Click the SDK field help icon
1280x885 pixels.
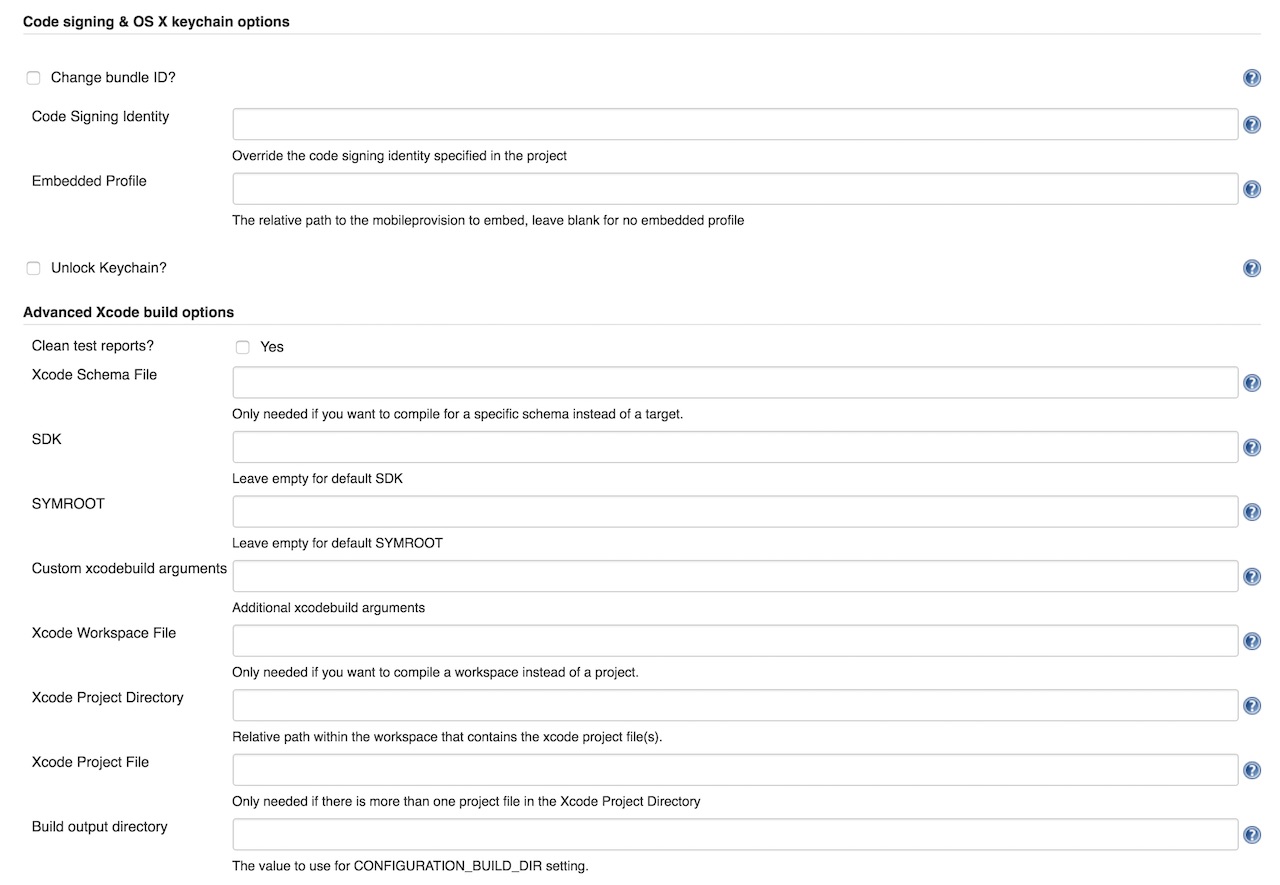tap(1251, 448)
